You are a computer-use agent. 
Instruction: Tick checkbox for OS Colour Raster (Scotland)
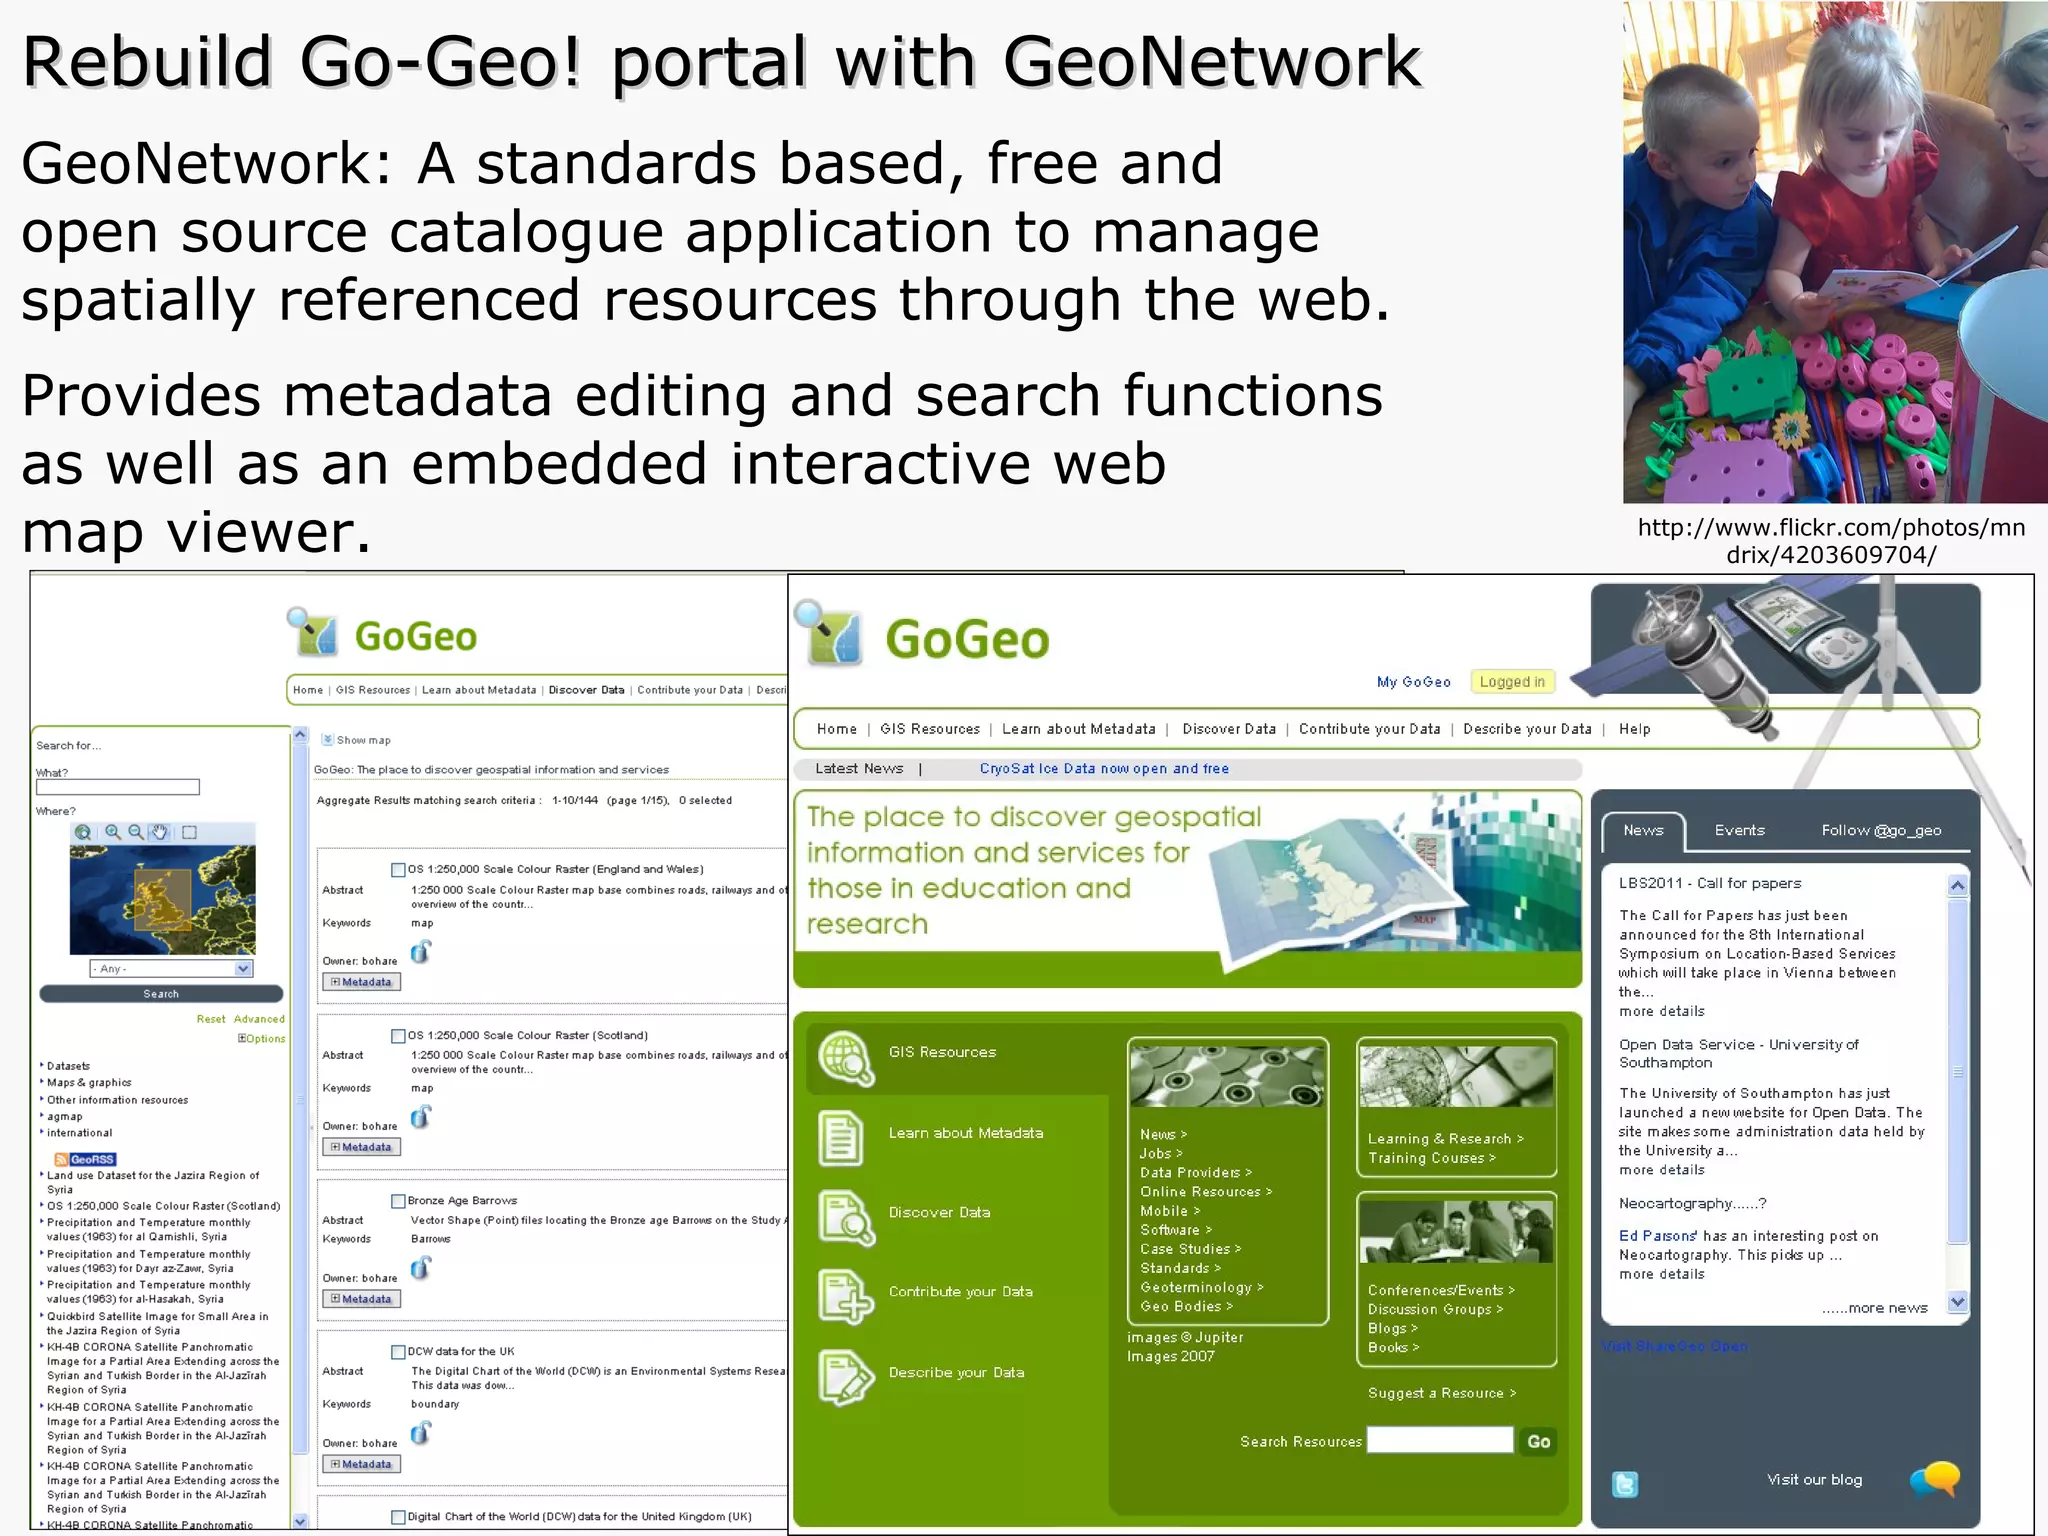tap(398, 1036)
